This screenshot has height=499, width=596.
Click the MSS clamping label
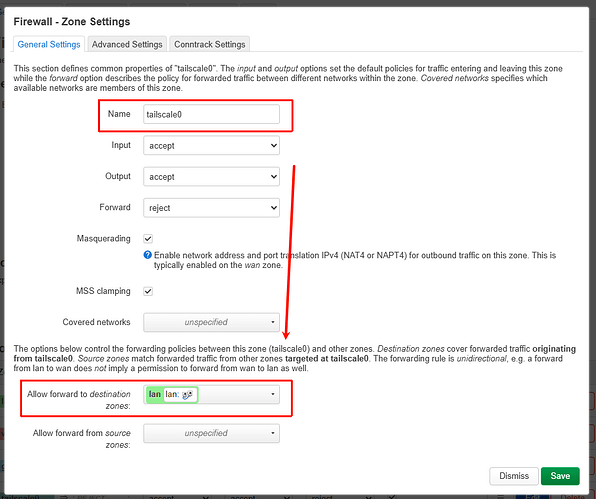103,291
